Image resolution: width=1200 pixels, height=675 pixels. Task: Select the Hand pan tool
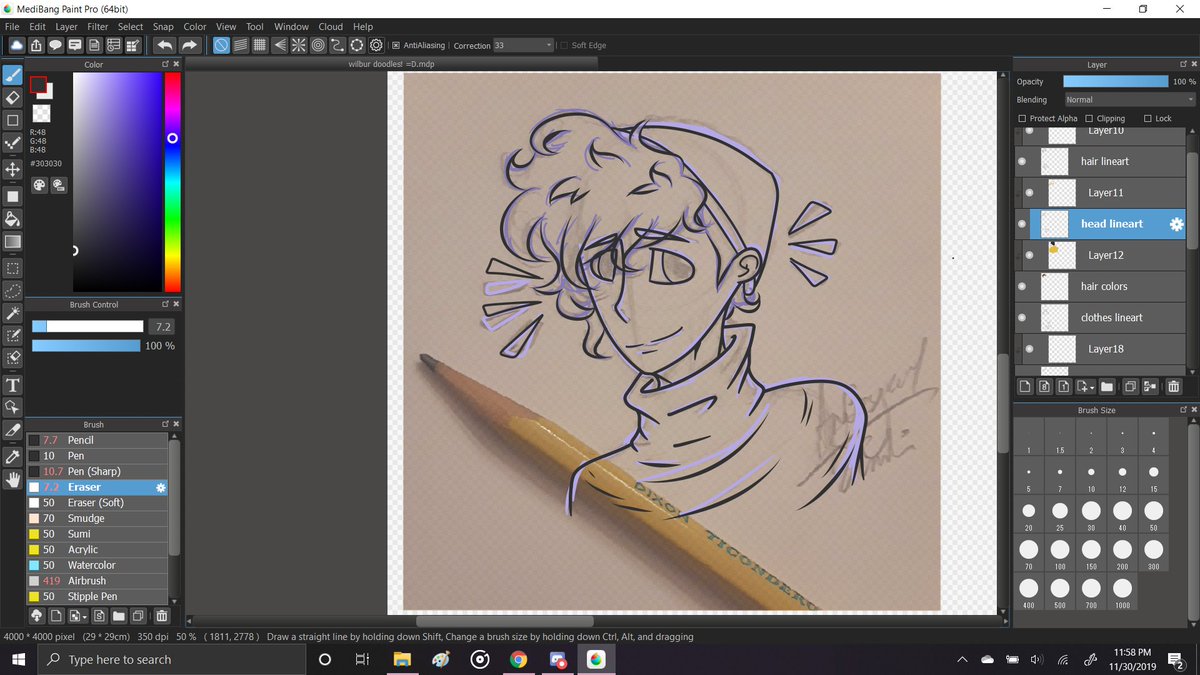(13, 480)
